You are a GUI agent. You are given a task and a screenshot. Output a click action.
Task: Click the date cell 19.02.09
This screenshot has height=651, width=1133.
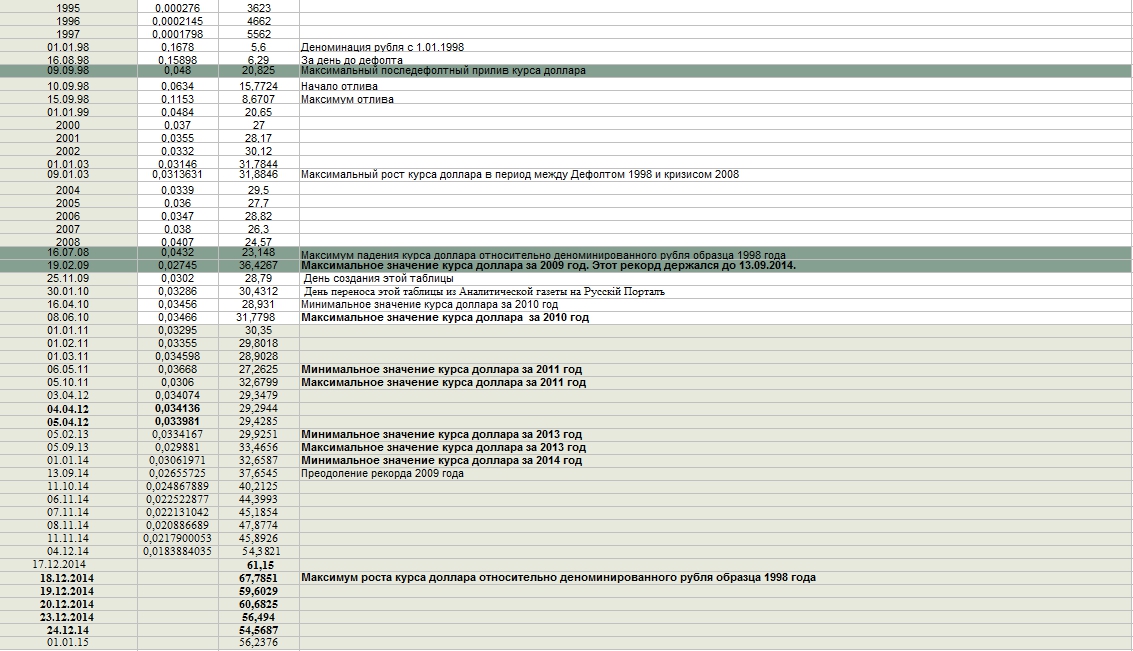coord(68,266)
